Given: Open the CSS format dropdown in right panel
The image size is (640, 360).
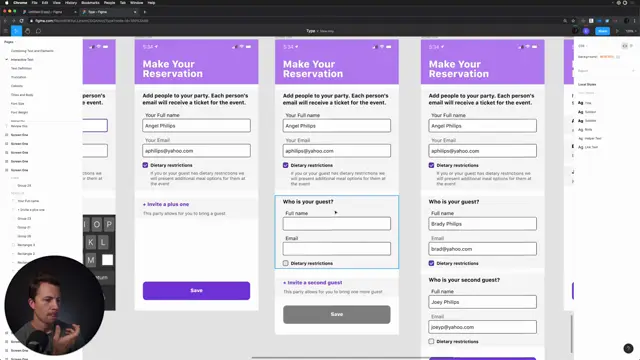Looking at the screenshot, I should (x=582, y=46).
